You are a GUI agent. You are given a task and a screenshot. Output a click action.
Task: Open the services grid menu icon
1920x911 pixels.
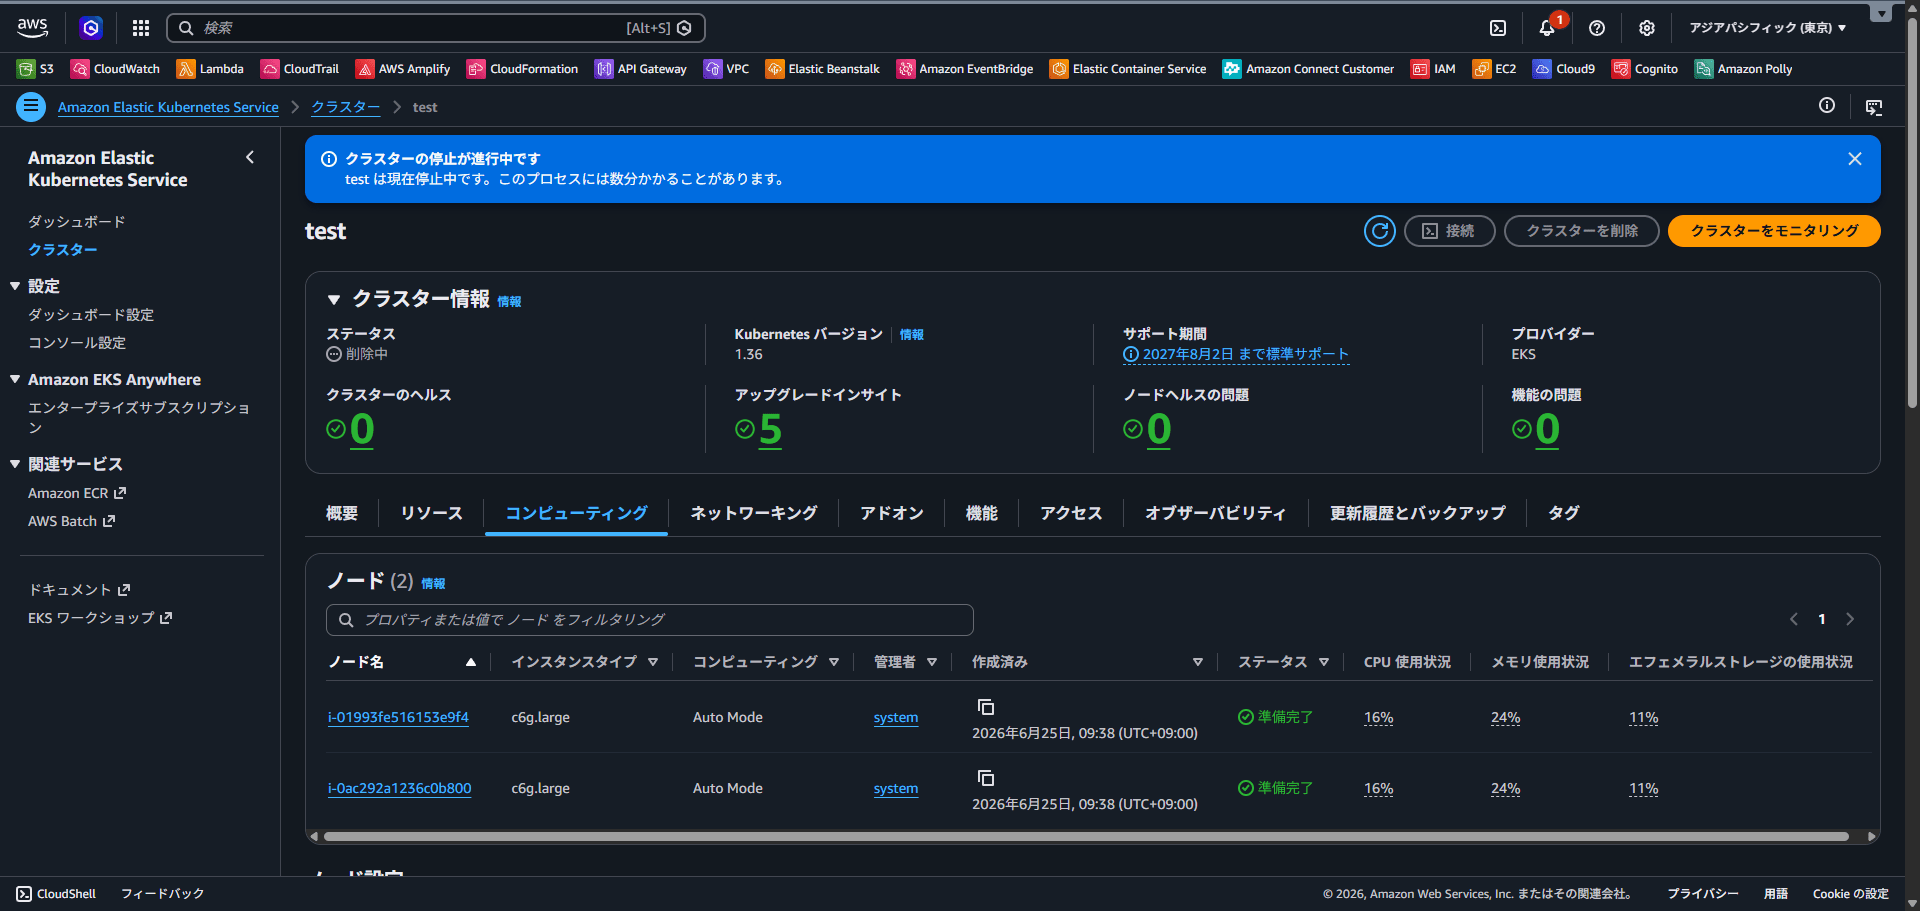pyautogui.click(x=141, y=28)
